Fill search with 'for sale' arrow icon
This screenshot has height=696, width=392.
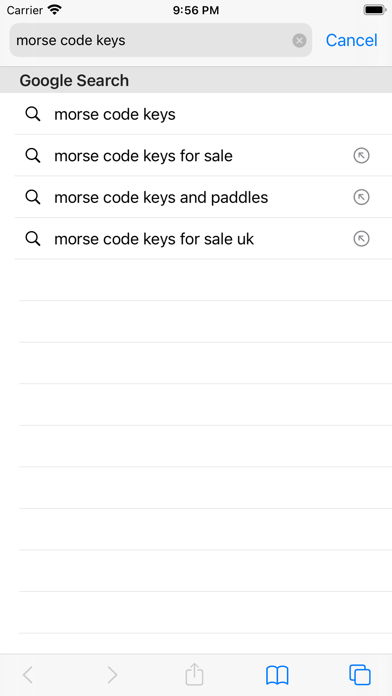pos(361,156)
